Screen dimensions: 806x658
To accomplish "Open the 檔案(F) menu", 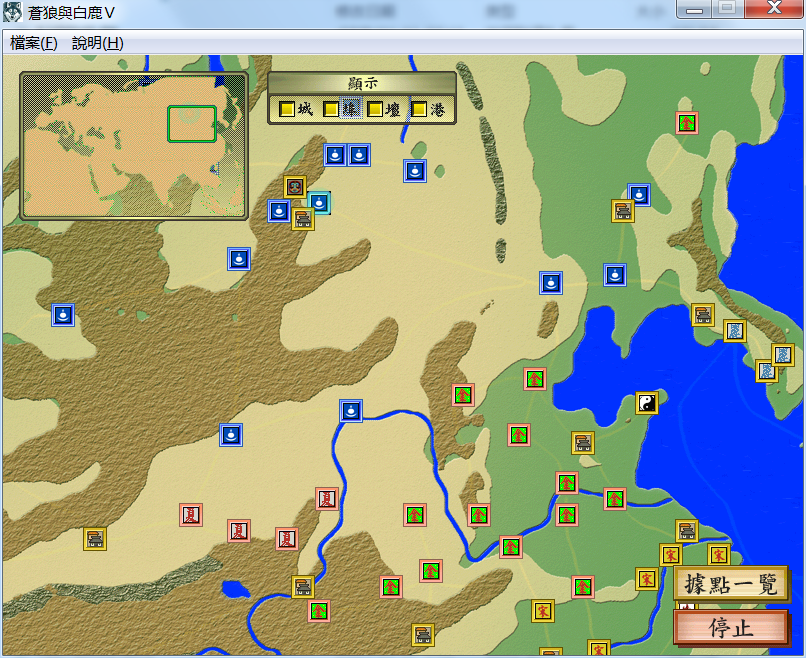I will point(34,43).
